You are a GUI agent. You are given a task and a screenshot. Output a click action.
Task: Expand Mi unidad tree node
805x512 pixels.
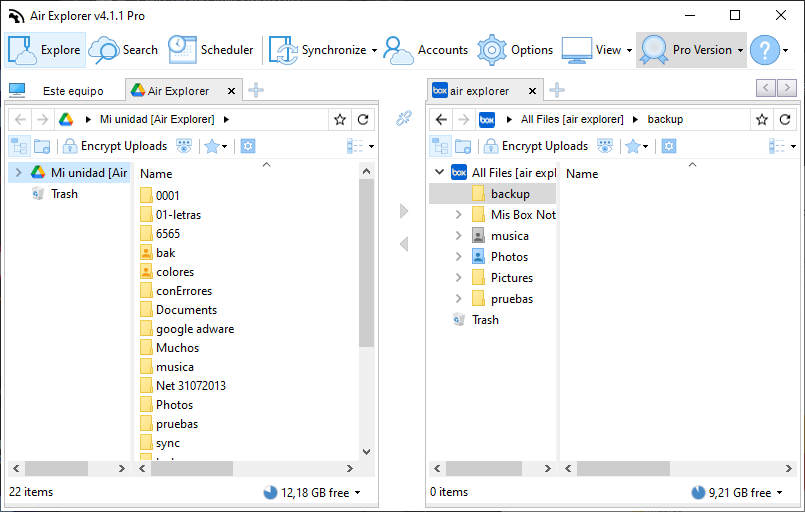[x=18, y=173]
